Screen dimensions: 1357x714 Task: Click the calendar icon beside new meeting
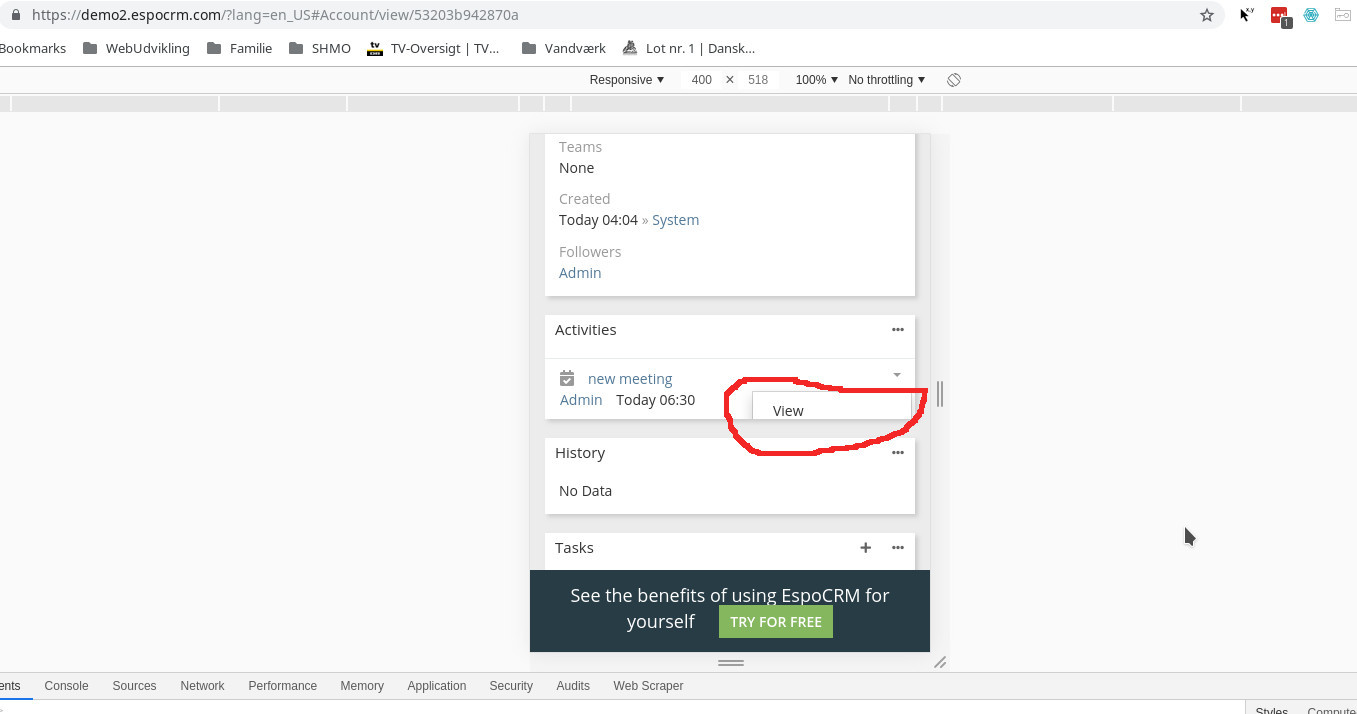[x=567, y=378]
